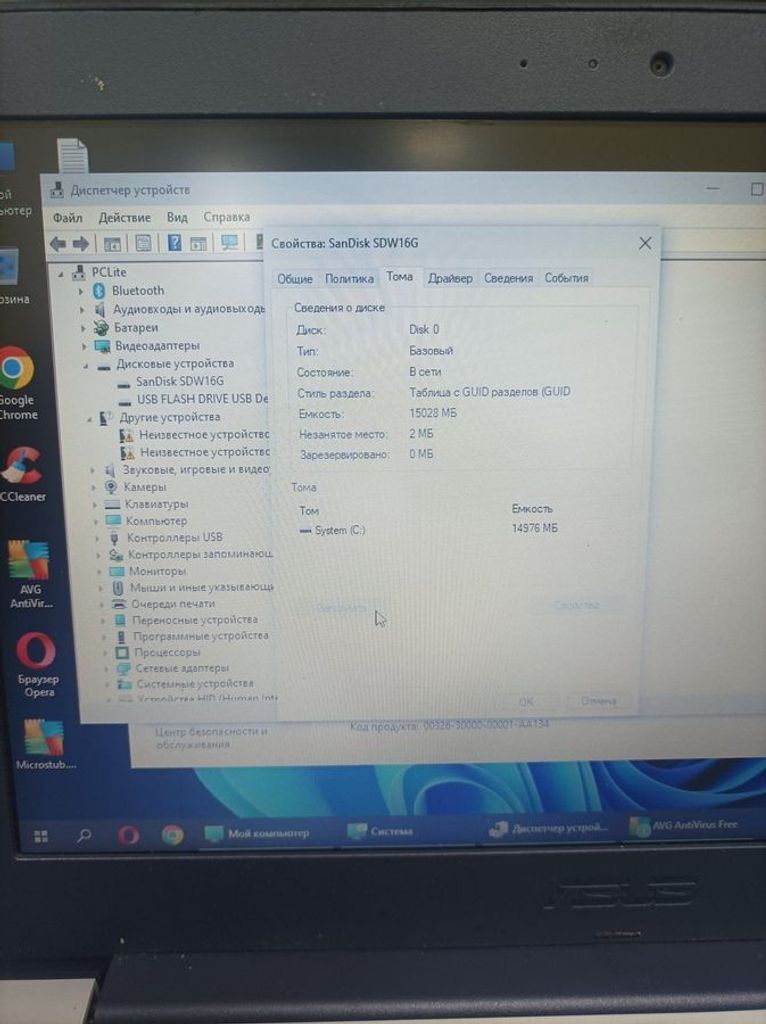Image resolution: width=766 pixels, height=1024 pixels.
Task: Collapse the Дисковые устройства tree node
Action: click(x=85, y=365)
